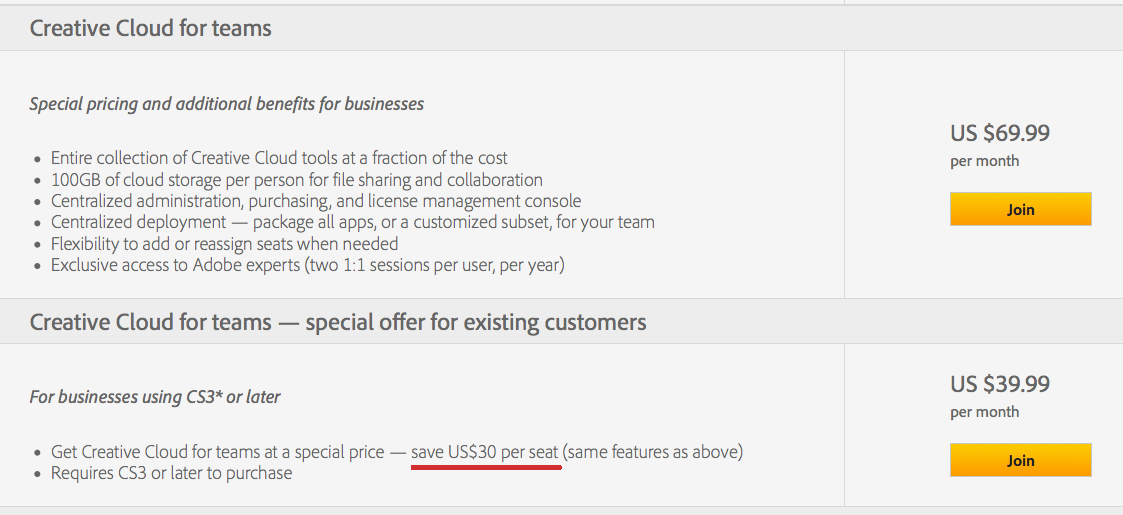Click the underlined 'save US$30 per seat' text
Image resolution: width=1123 pixels, height=515 pixels.
(485, 453)
